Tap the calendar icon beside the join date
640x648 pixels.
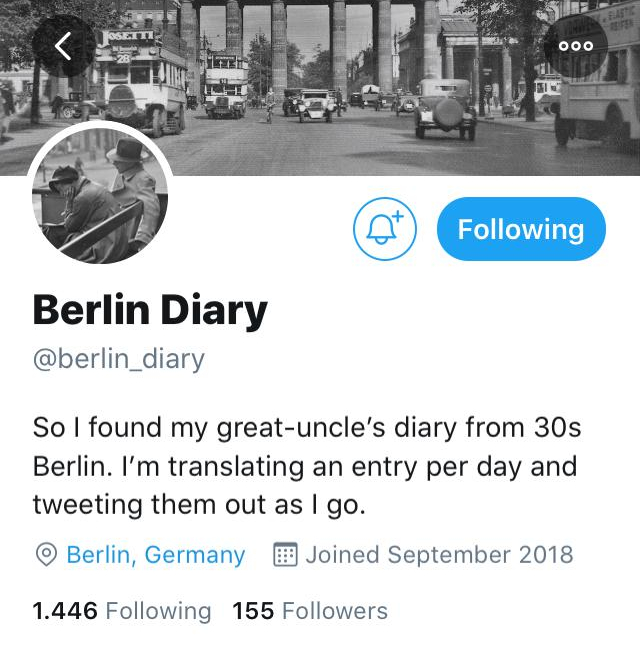[285, 555]
